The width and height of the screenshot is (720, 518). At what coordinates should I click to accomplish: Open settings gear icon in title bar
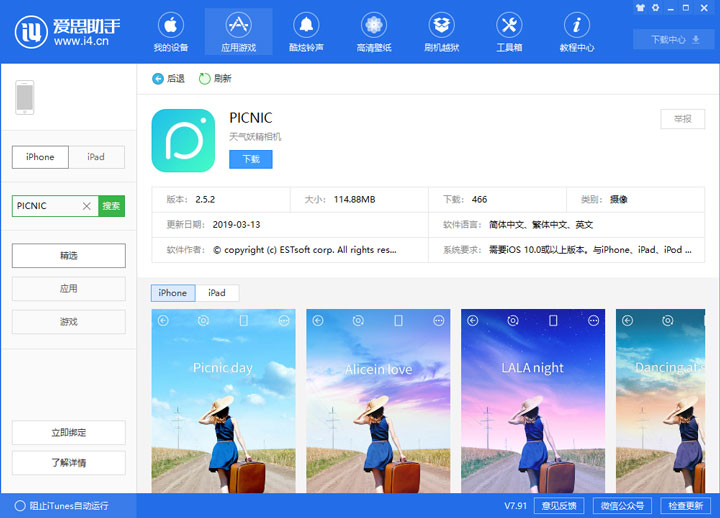click(x=655, y=8)
